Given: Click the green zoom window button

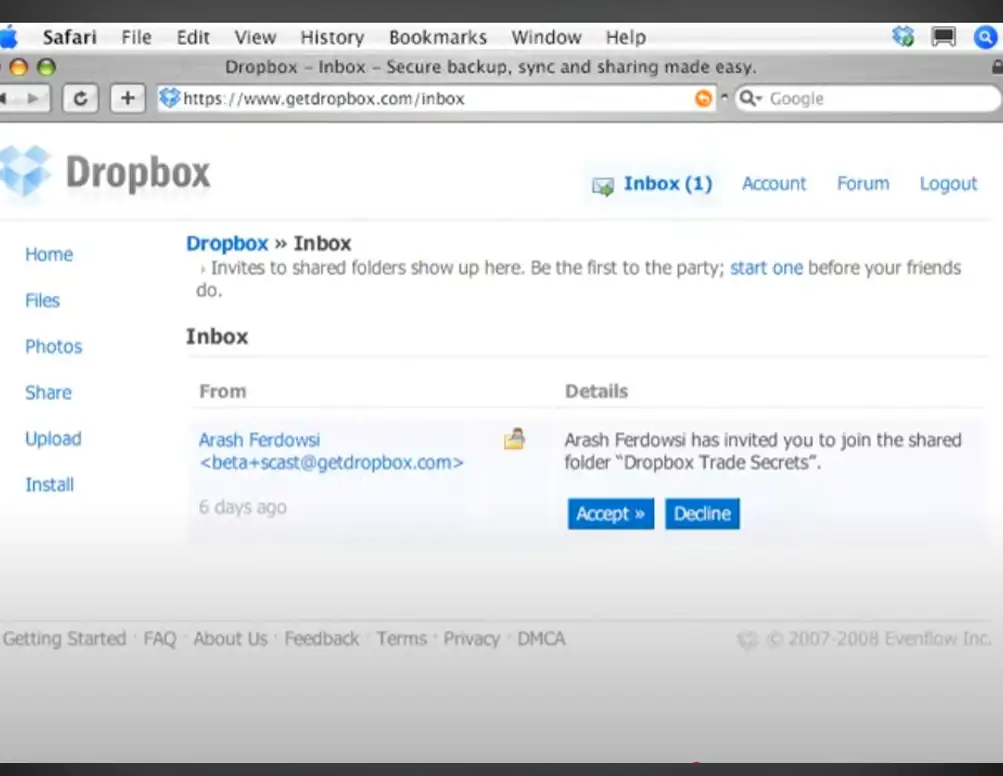Looking at the screenshot, I should [x=46, y=67].
